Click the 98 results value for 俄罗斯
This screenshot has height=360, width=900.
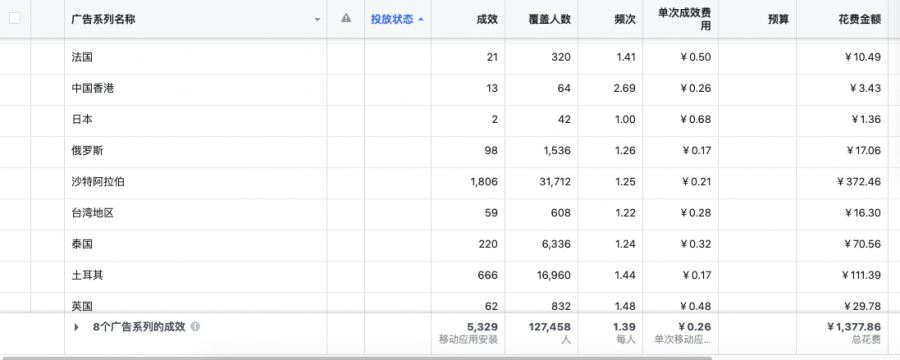click(x=491, y=150)
